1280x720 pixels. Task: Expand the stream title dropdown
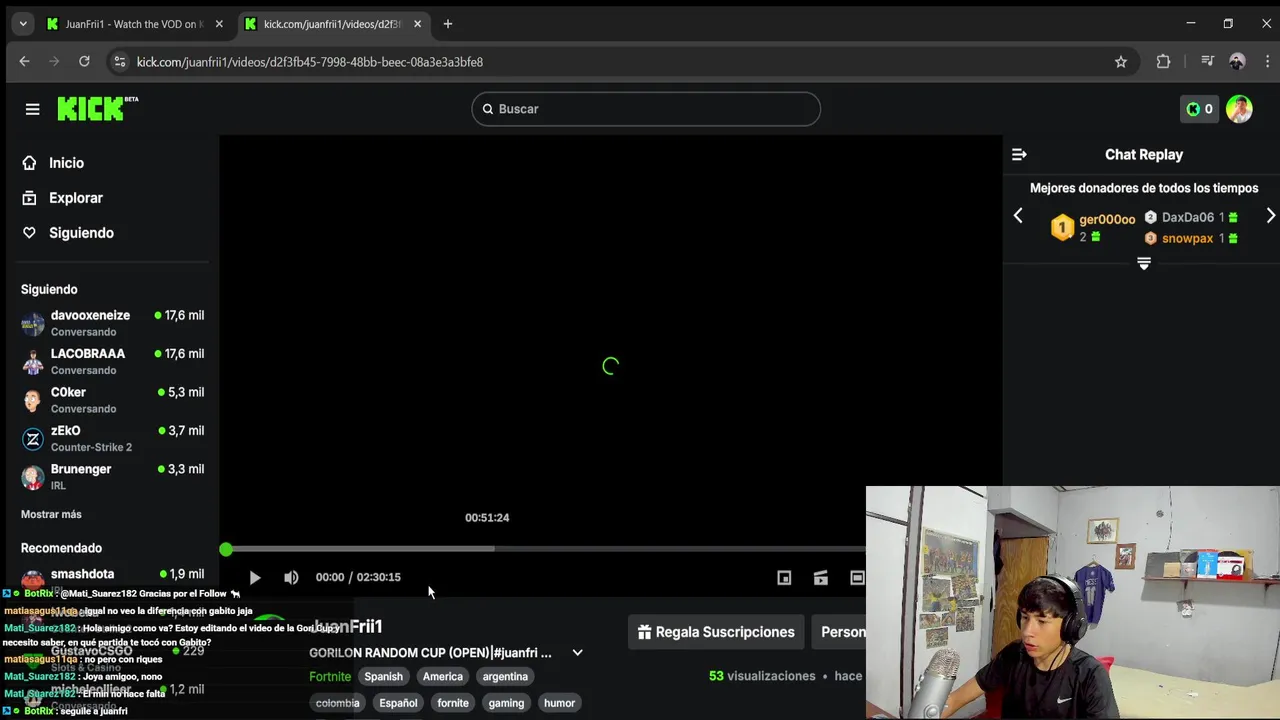coord(577,653)
